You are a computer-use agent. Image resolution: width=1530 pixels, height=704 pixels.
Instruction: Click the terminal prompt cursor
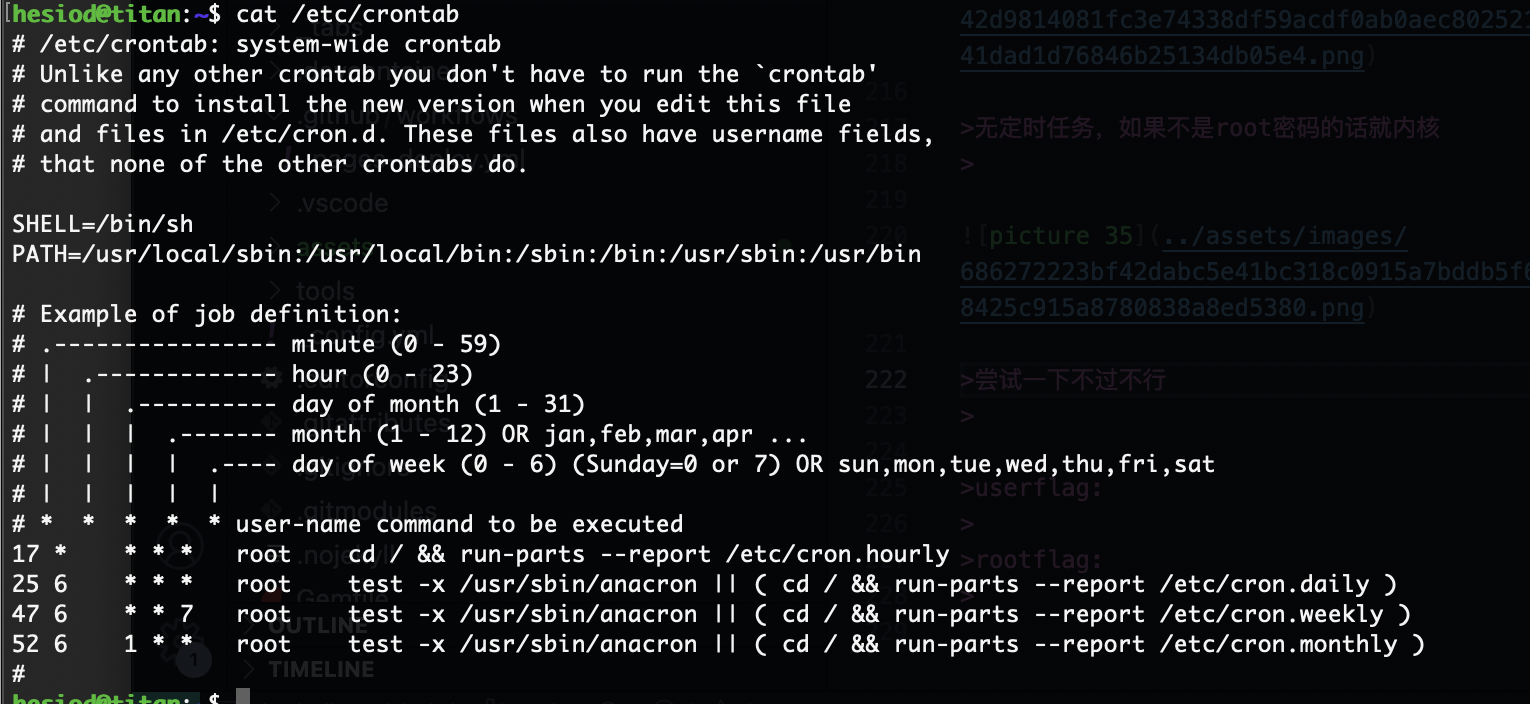coord(242,697)
